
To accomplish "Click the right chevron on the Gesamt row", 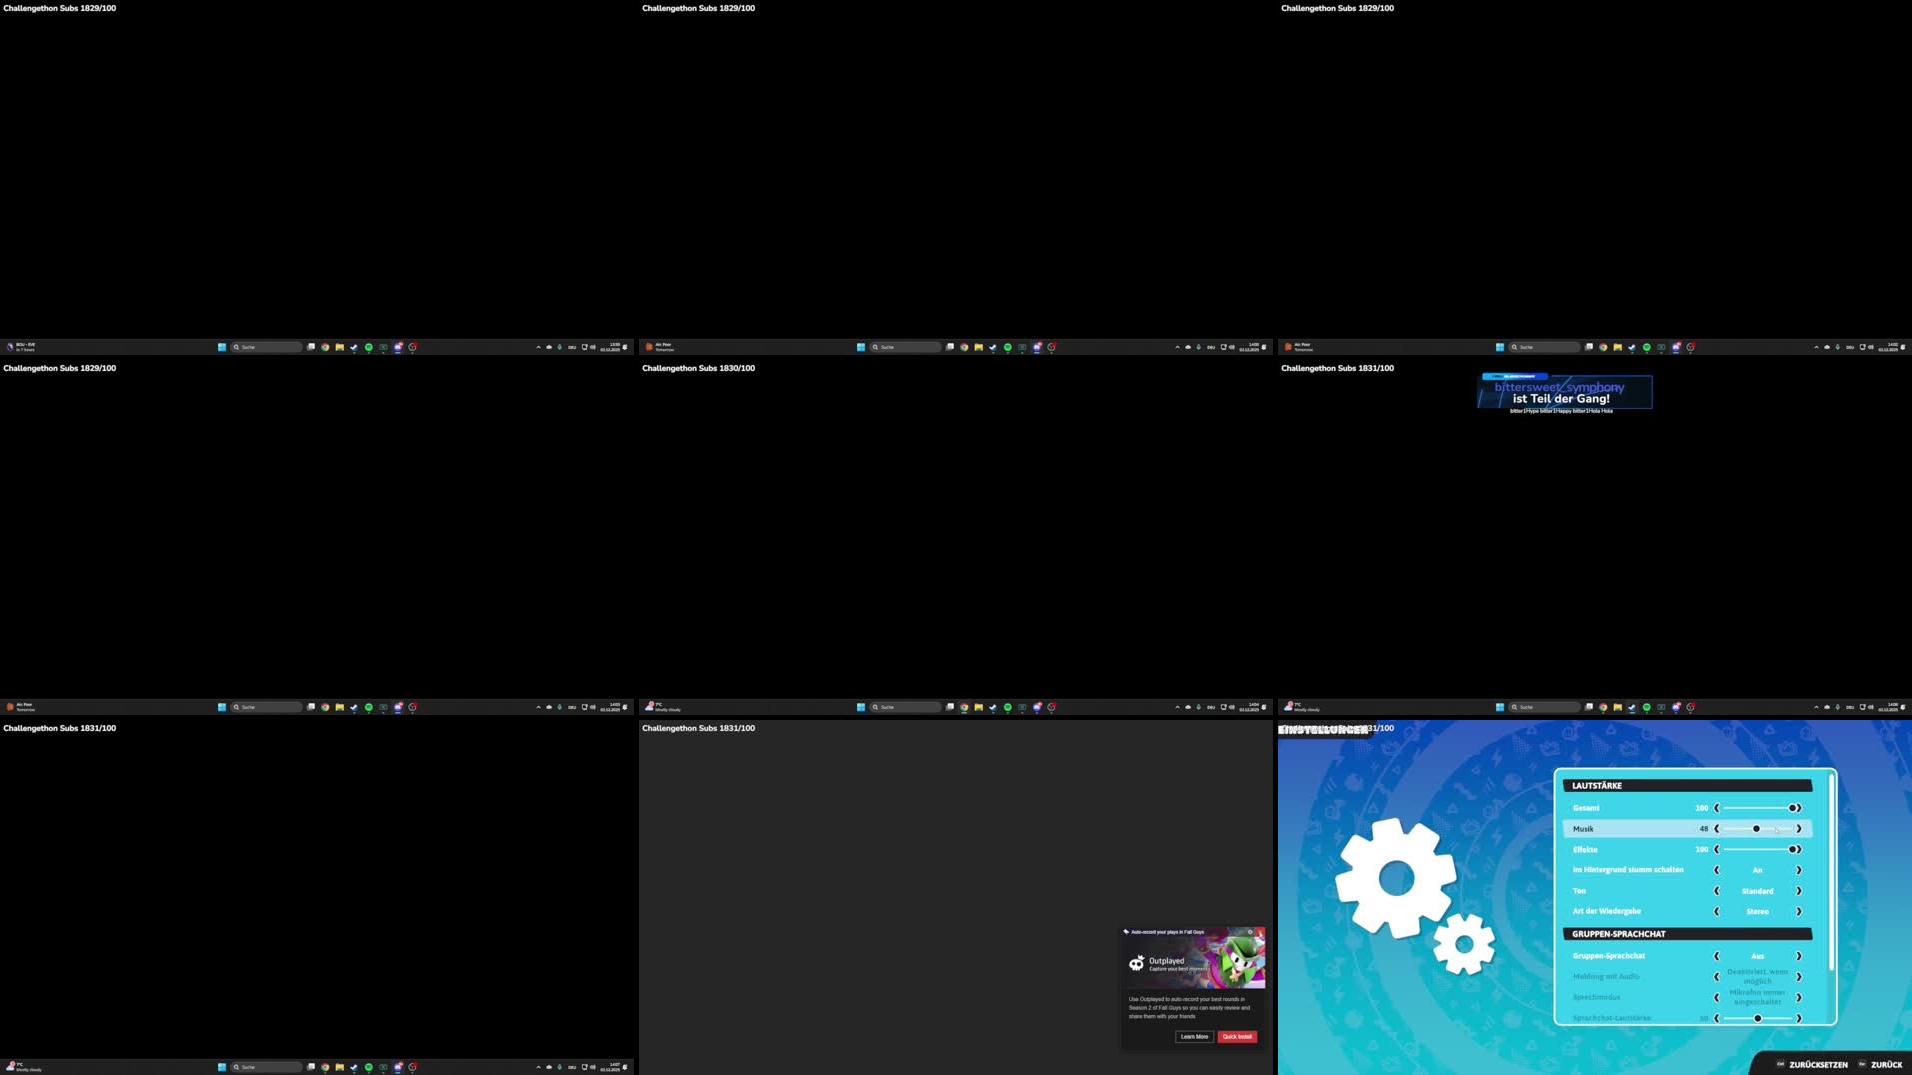I will [x=1800, y=808].
